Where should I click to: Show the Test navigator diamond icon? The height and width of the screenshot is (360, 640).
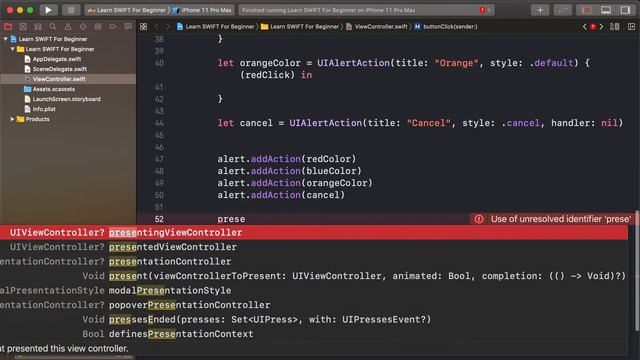click(83, 27)
